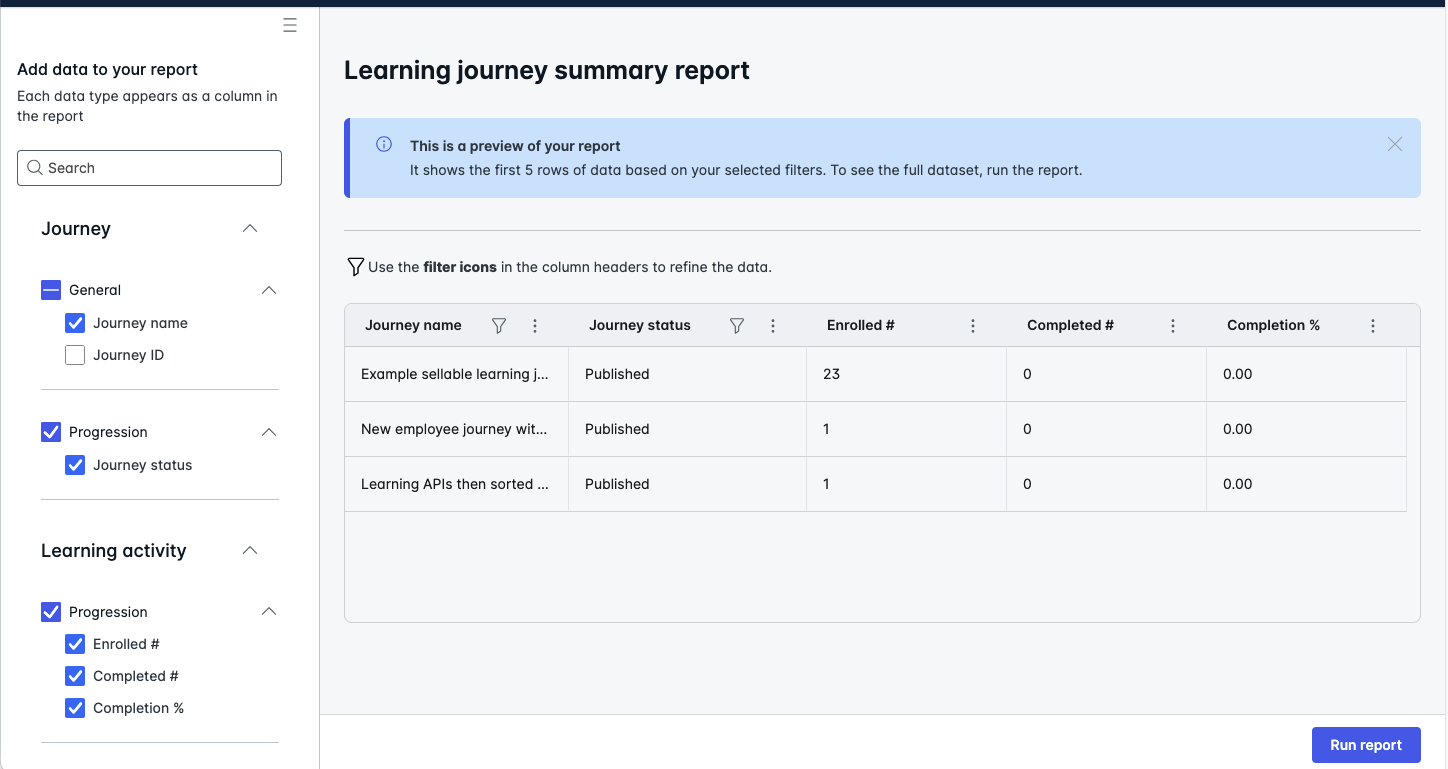Uncheck the Journey name checkbox

click(x=75, y=323)
